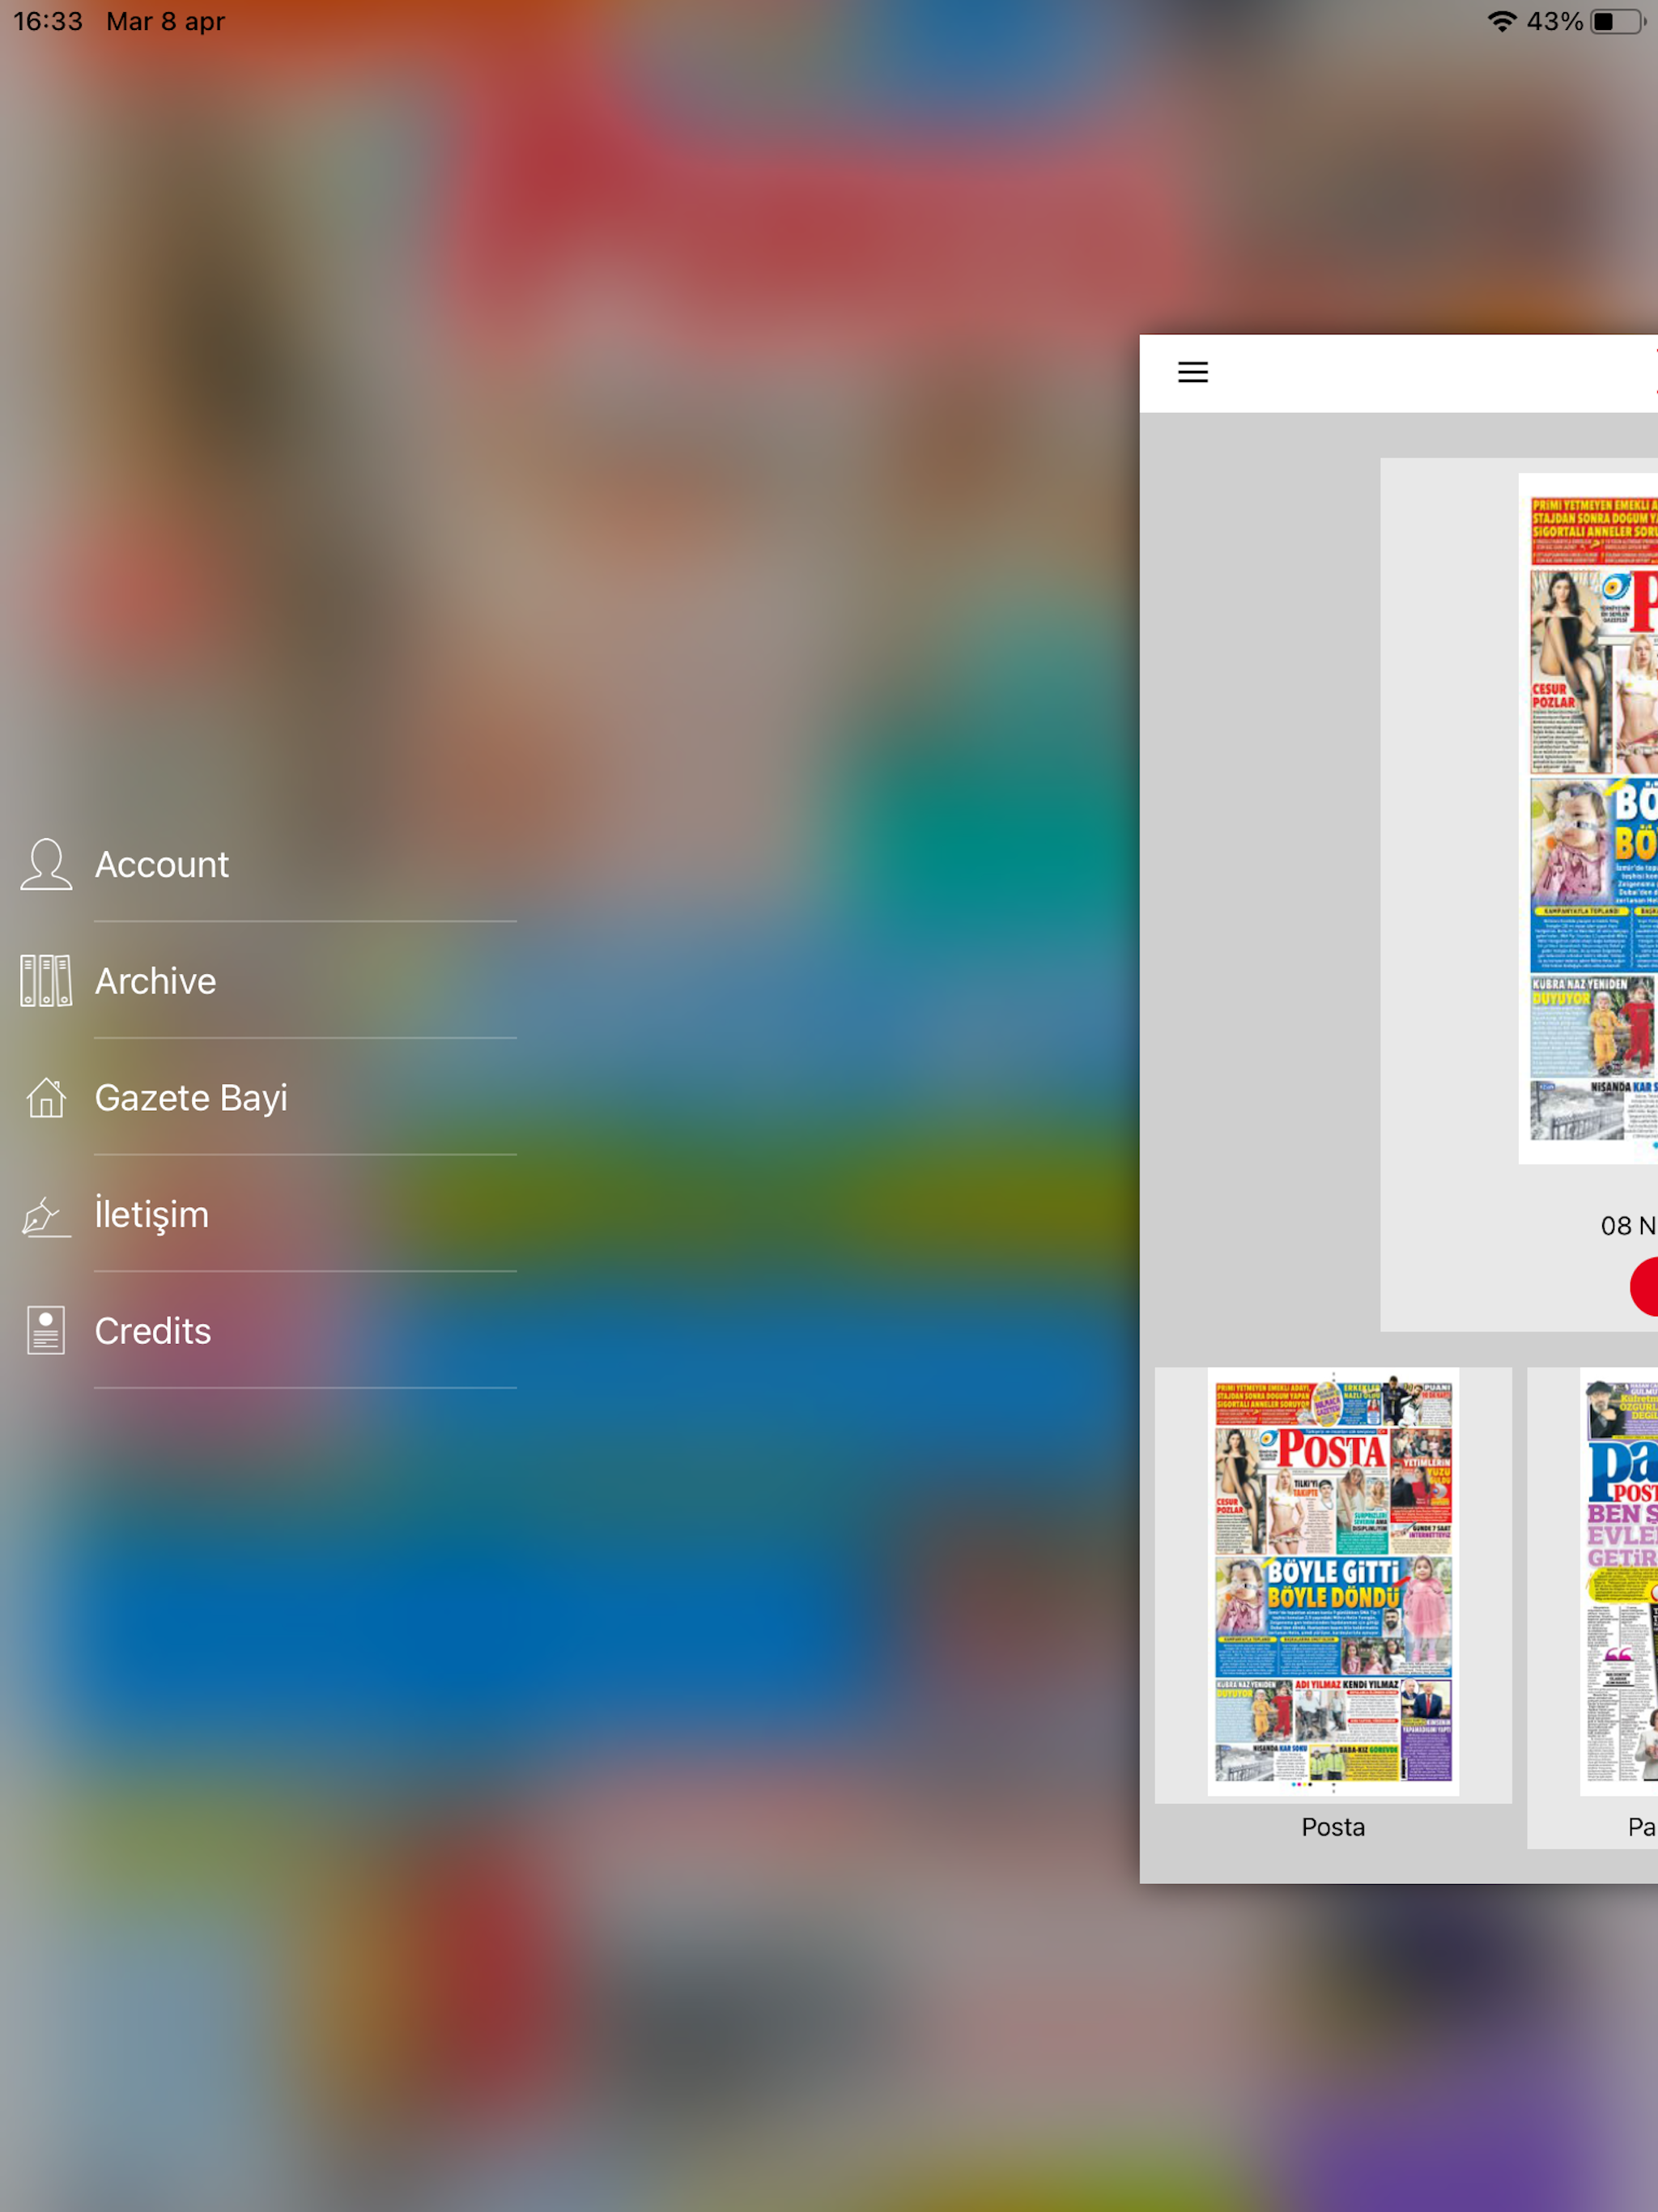Click the Credits document icon
This screenshot has height=2212, width=1658.
pyautogui.click(x=46, y=1331)
